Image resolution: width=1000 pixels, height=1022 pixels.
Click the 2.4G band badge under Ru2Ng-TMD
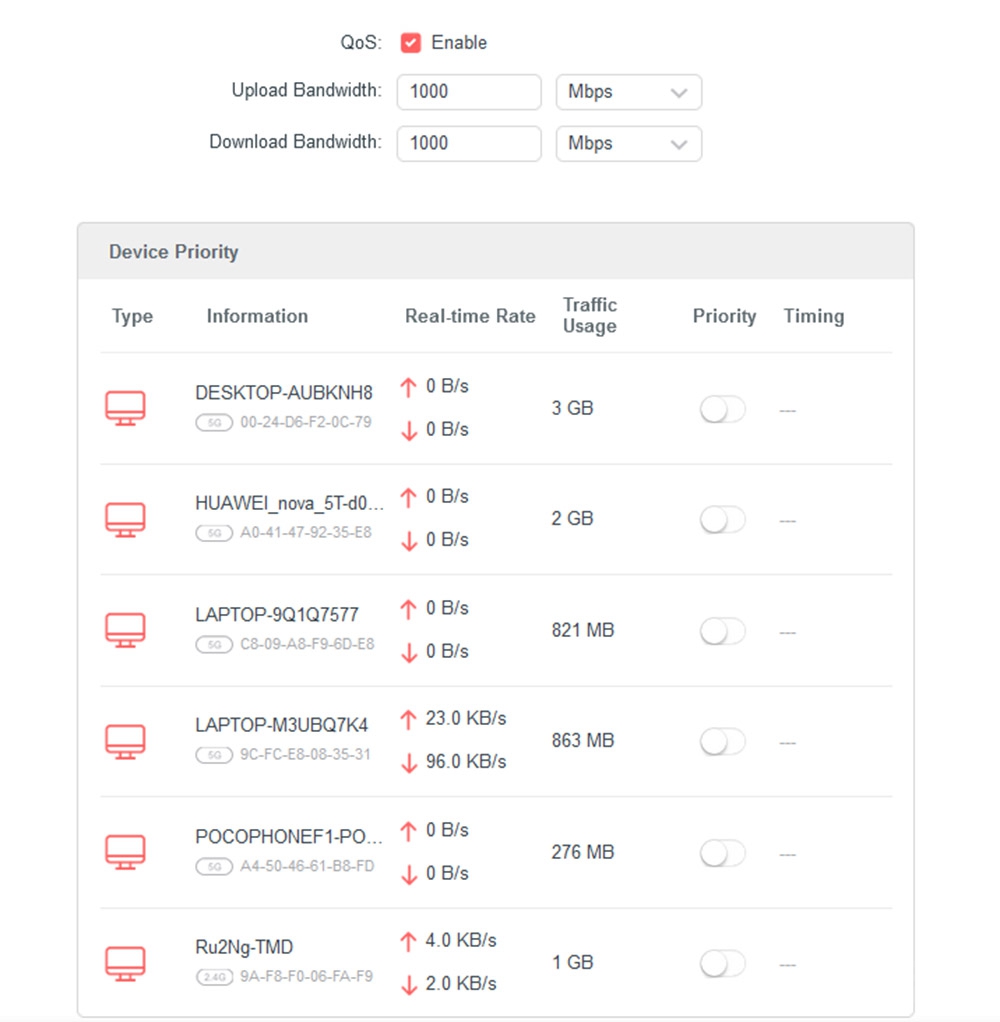coord(214,977)
